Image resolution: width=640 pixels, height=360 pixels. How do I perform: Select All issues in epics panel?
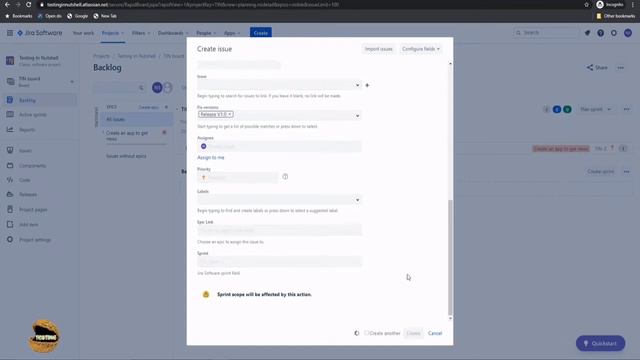[136, 119]
